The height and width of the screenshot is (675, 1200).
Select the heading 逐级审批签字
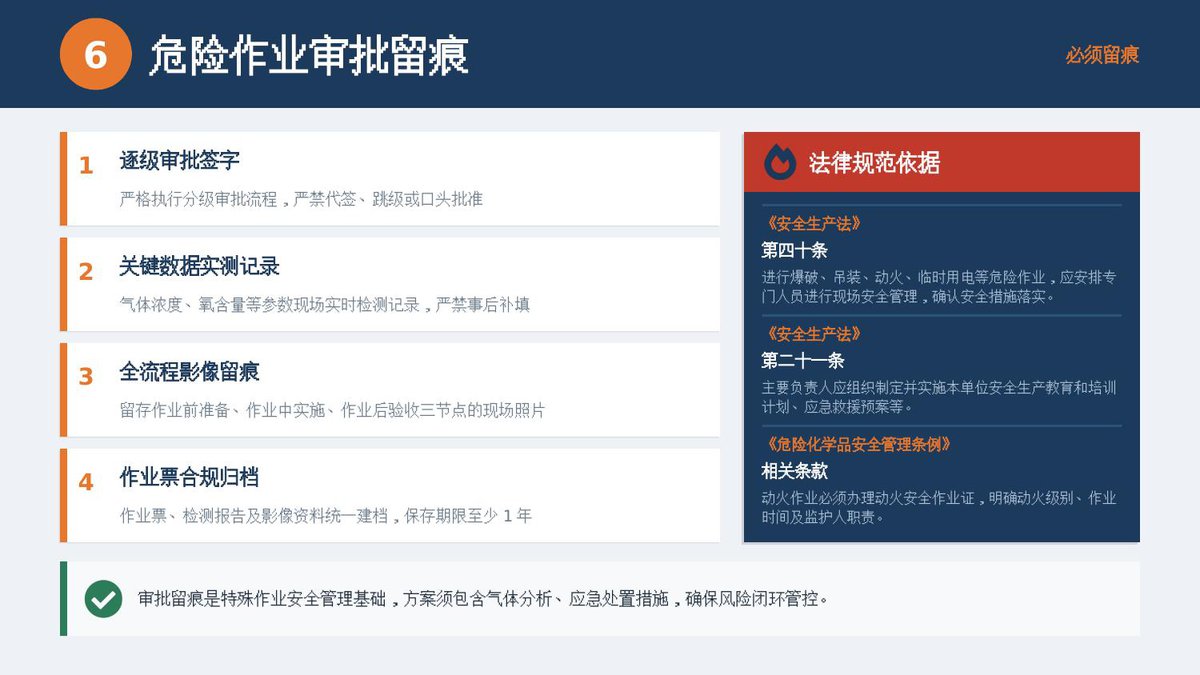179,161
